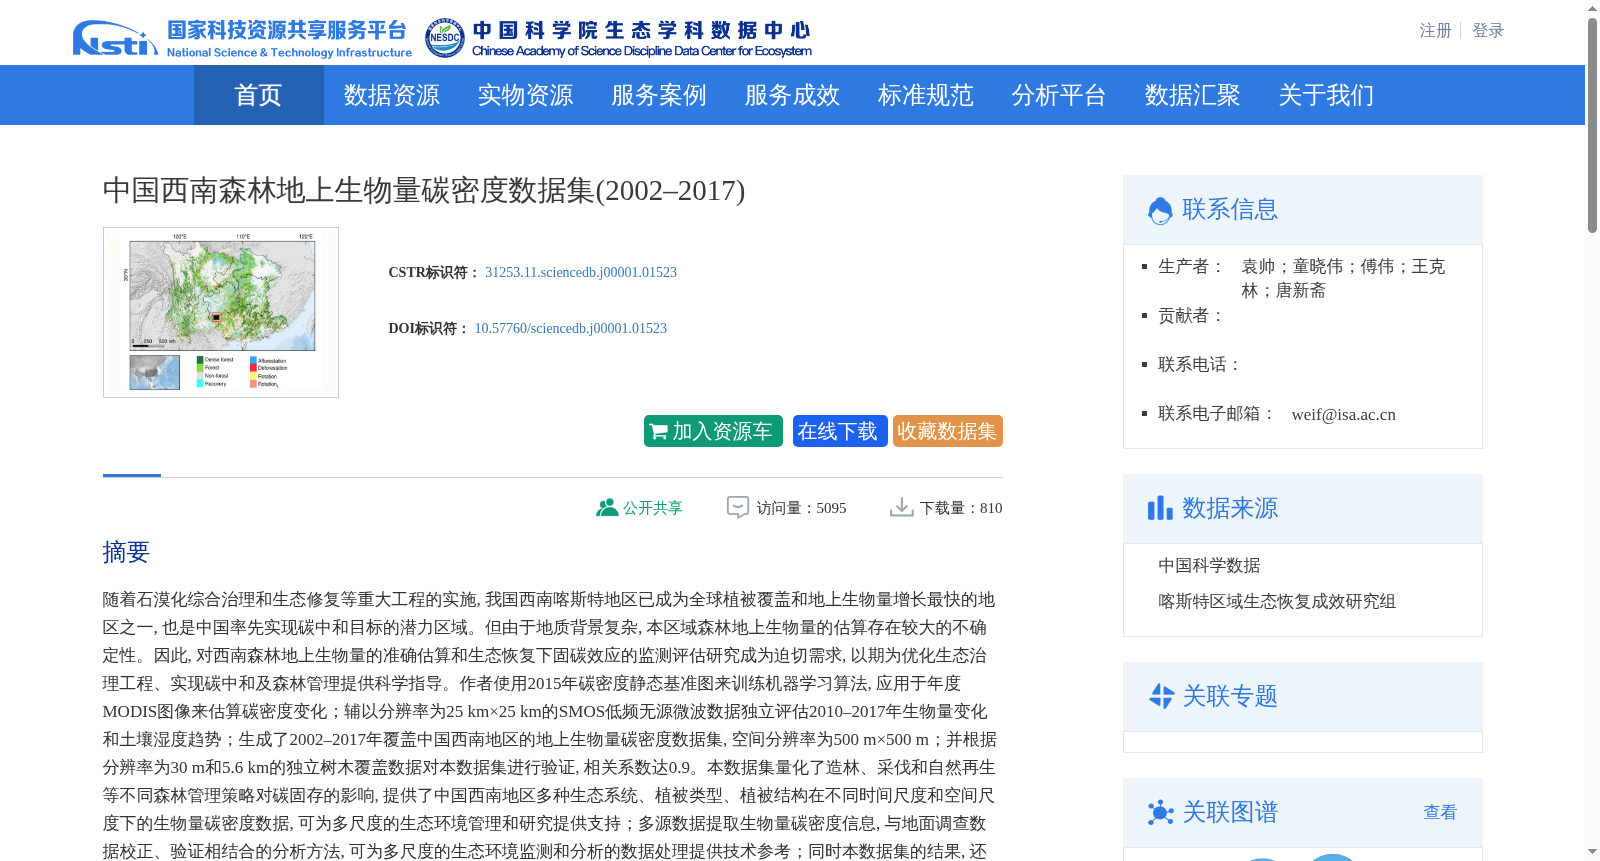Click the download count icon

901,507
